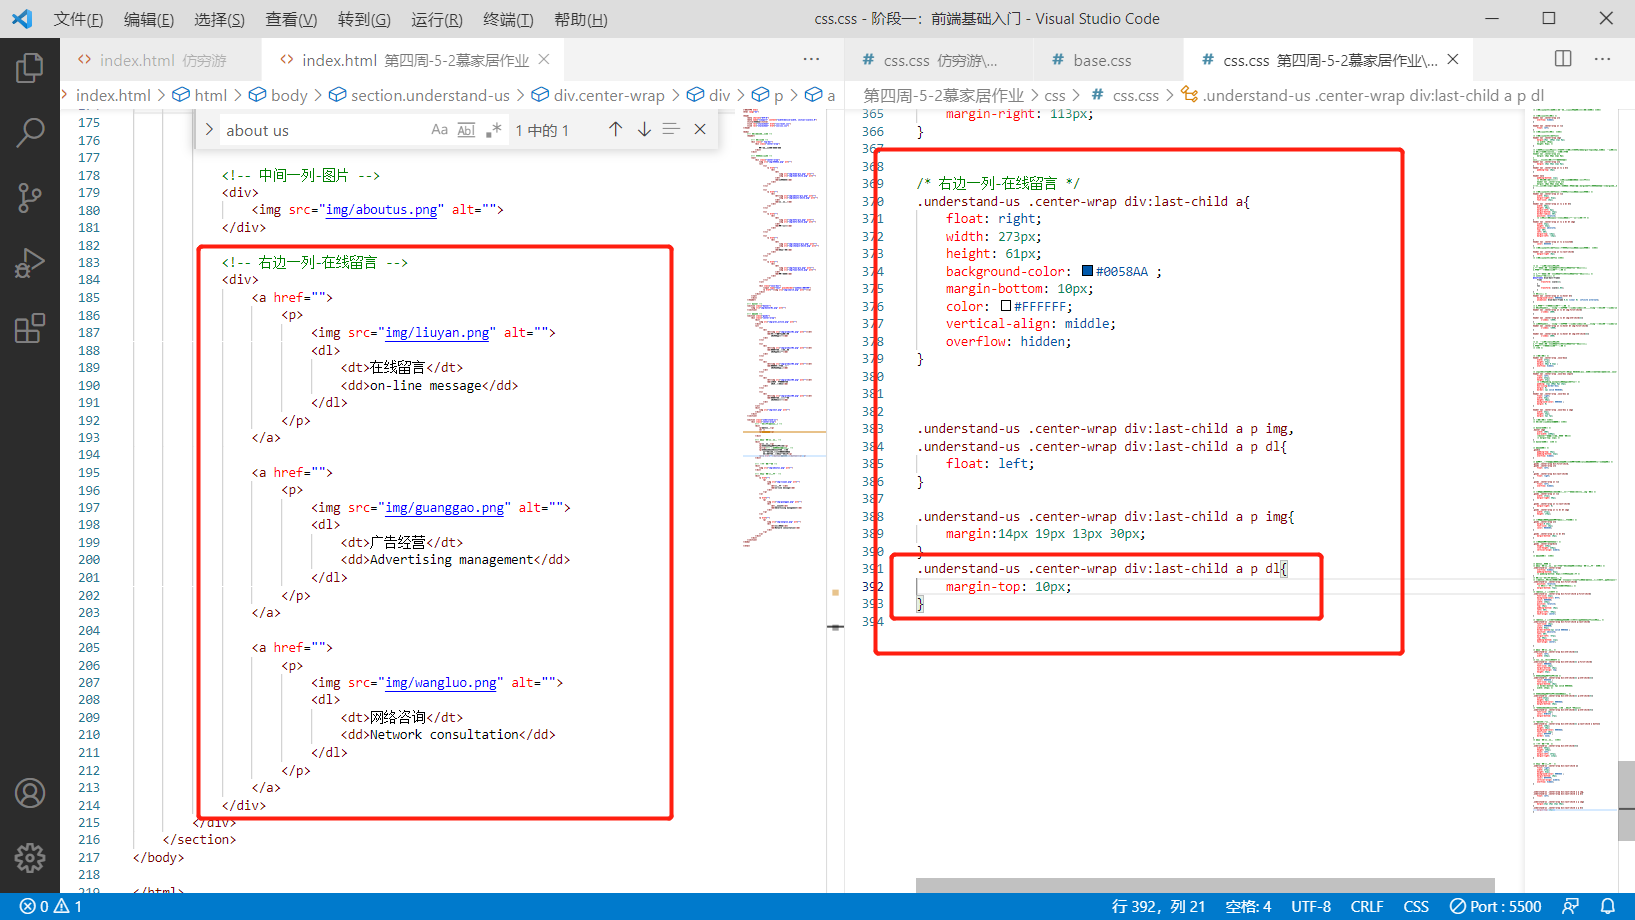Expand the replace row in find widget
The height and width of the screenshot is (920, 1635).
209,130
